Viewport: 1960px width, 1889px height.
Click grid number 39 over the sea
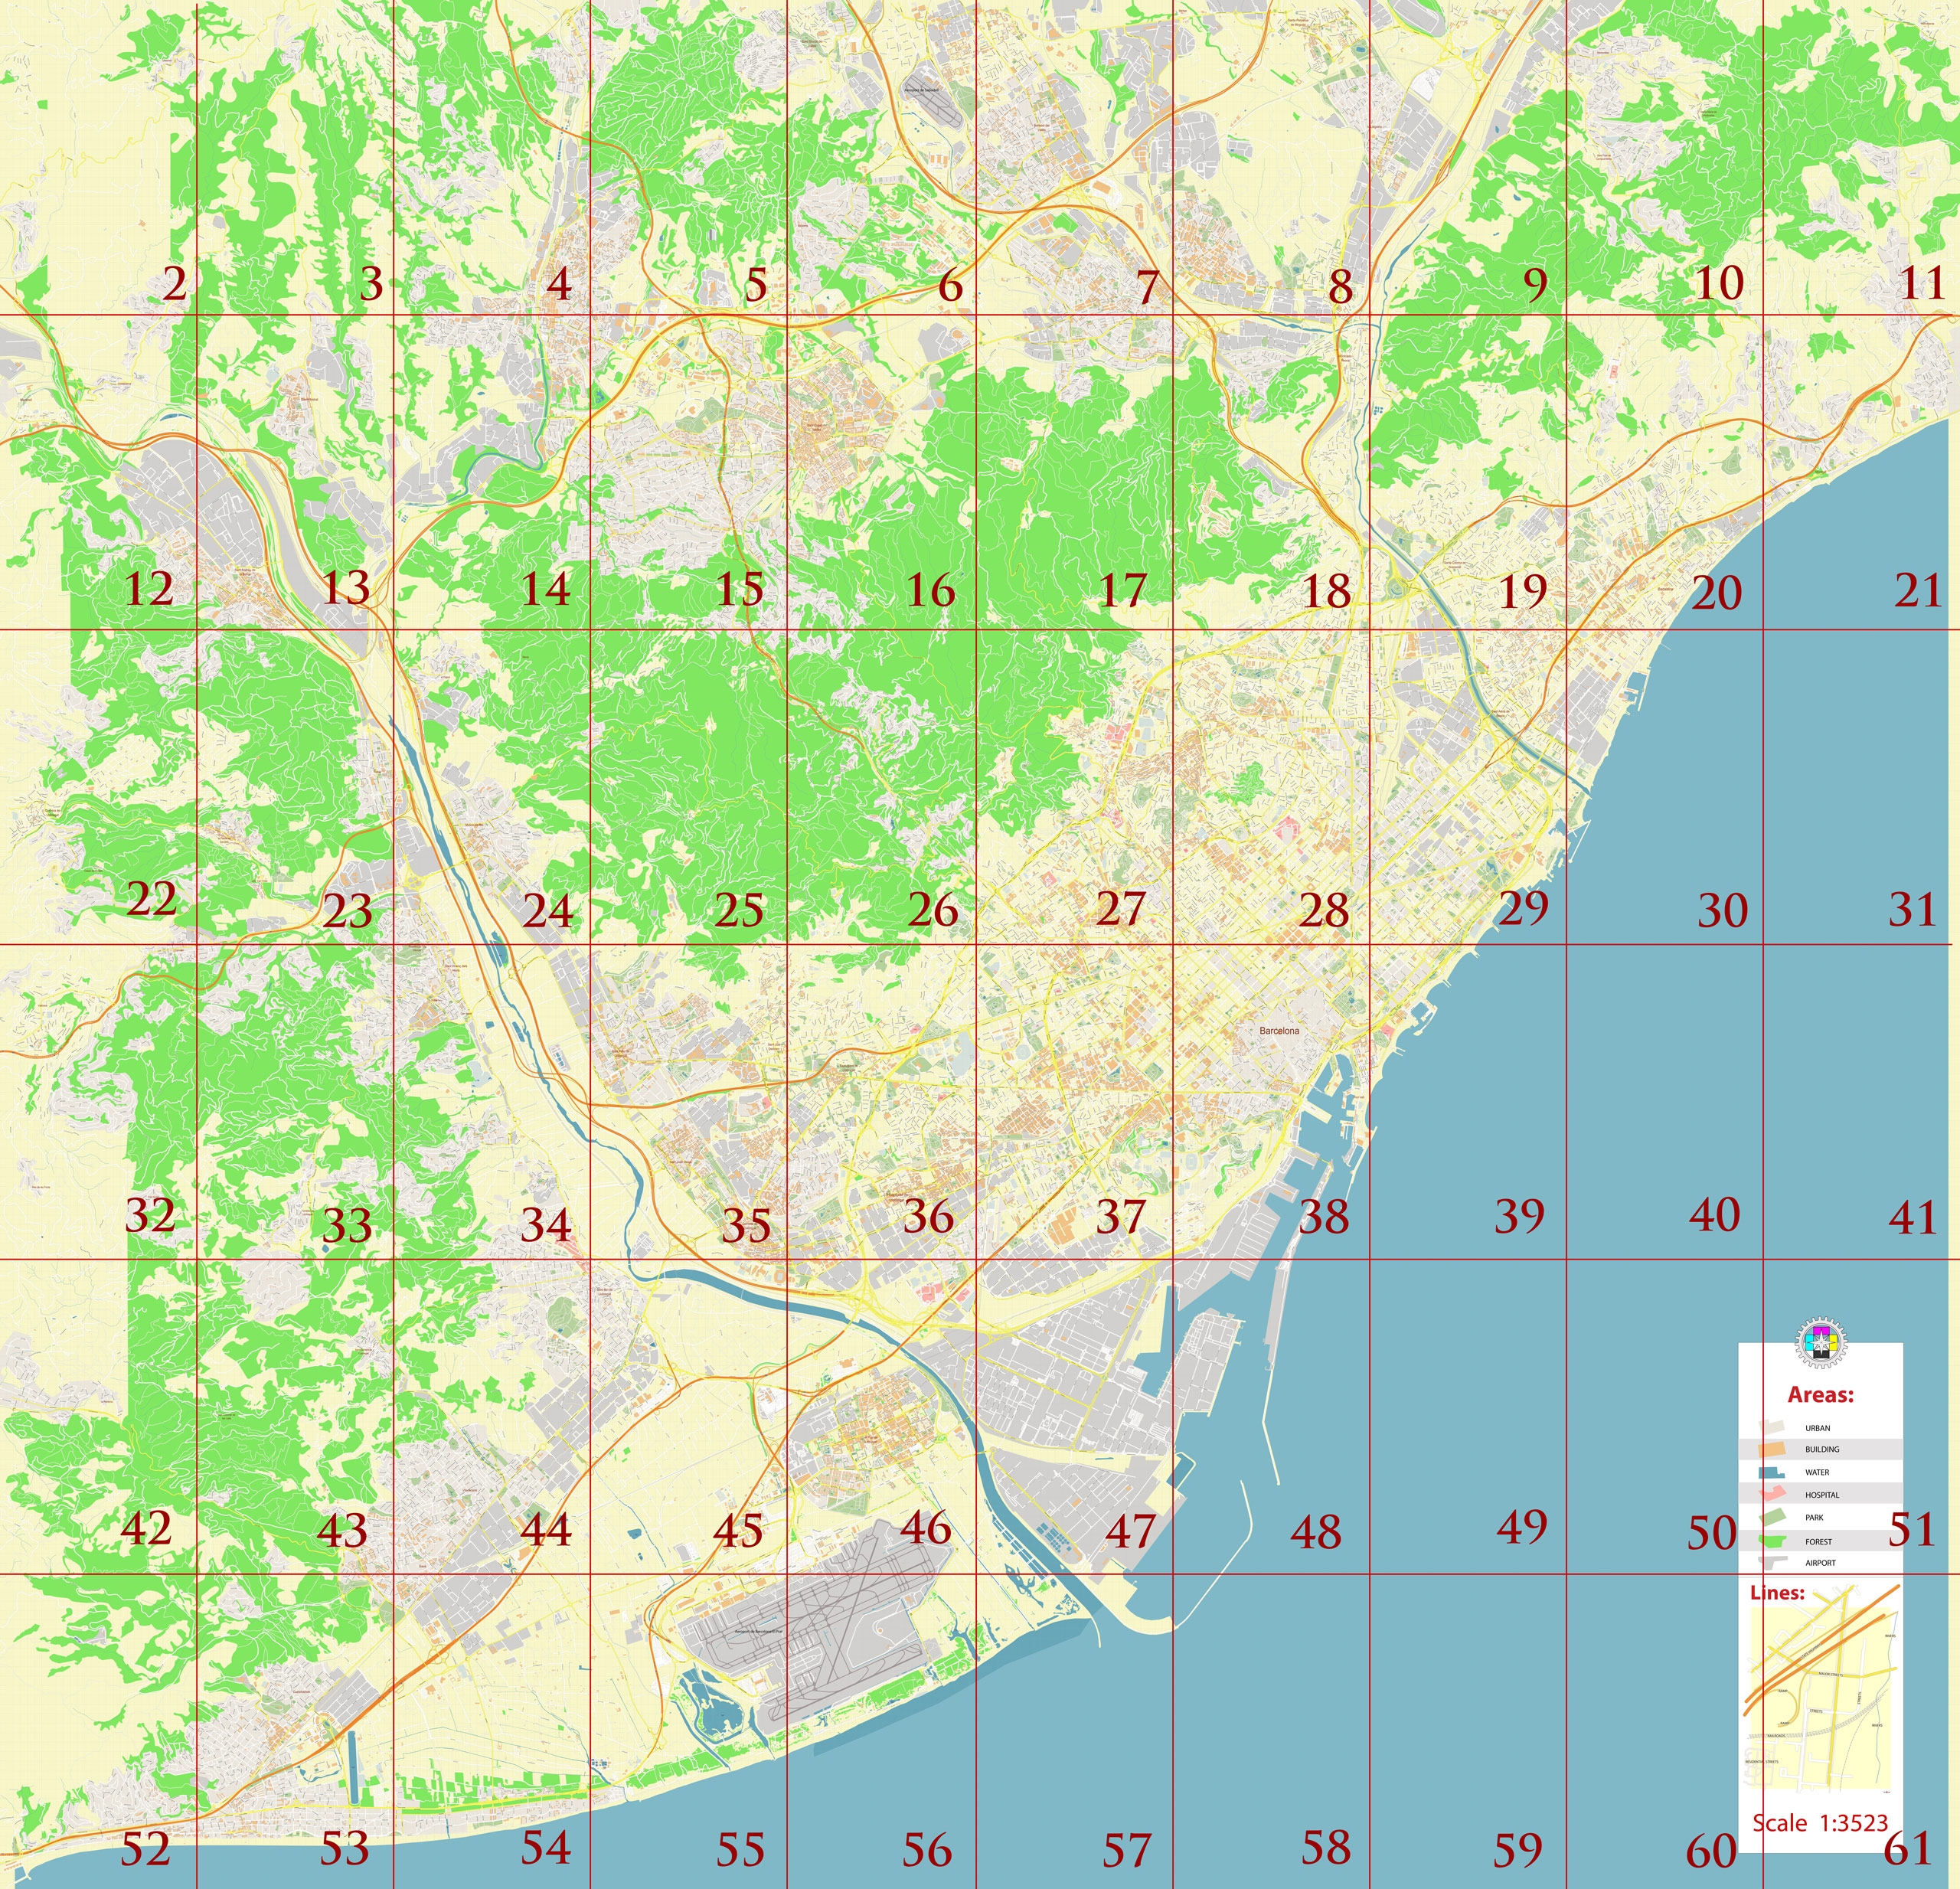[x=1519, y=1215]
